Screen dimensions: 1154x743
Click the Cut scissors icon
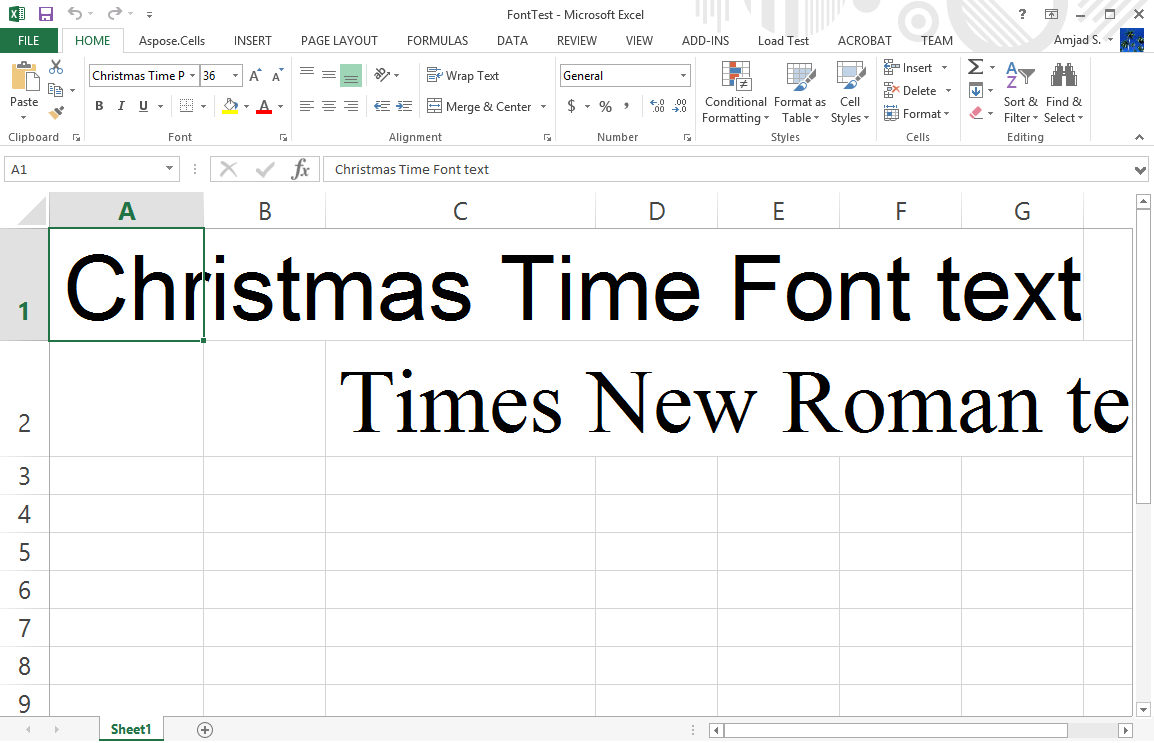coord(56,67)
